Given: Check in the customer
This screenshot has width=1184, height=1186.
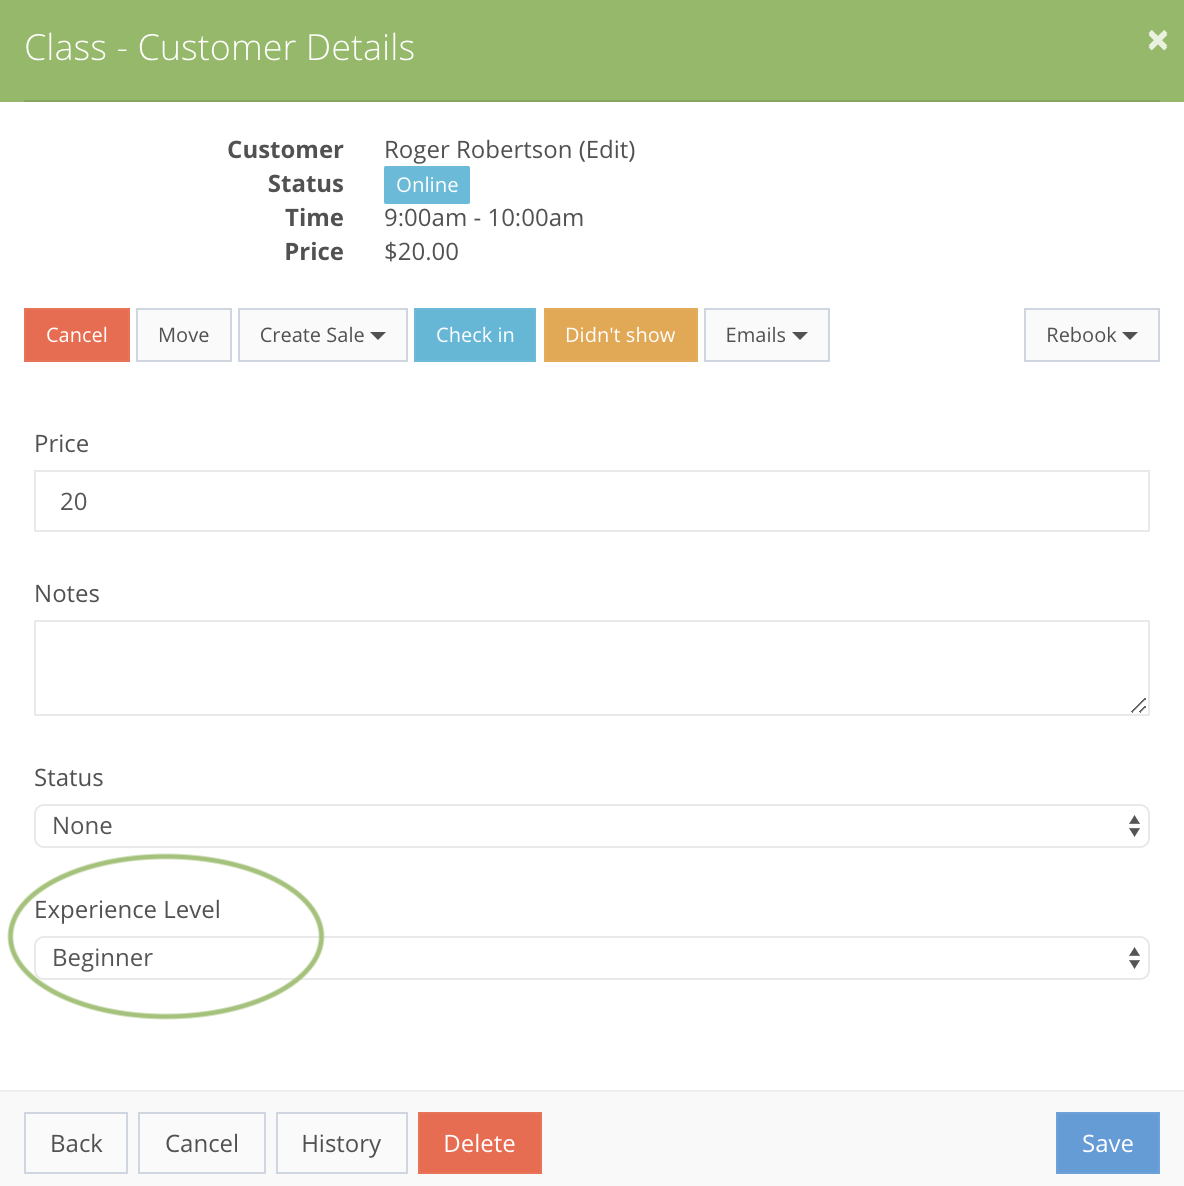Looking at the screenshot, I should (474, 335).
